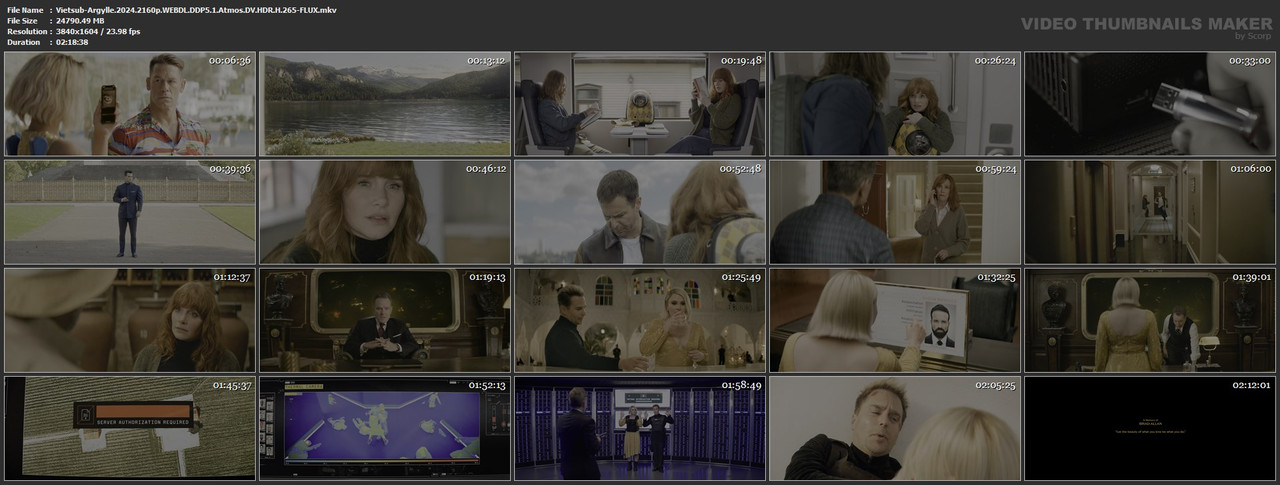Click the thumbnail timestamped 00:26:24

pyautogui.click(x=895, y=104)
